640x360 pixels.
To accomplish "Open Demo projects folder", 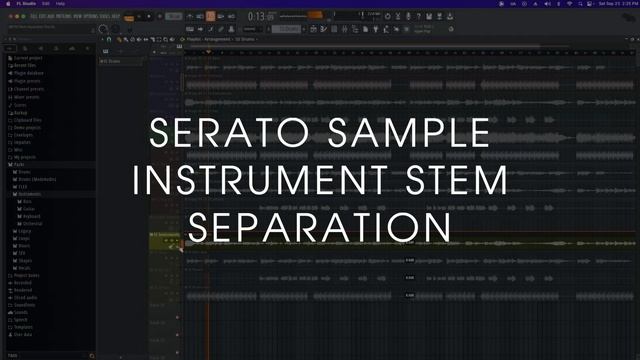I will point(27,128).
